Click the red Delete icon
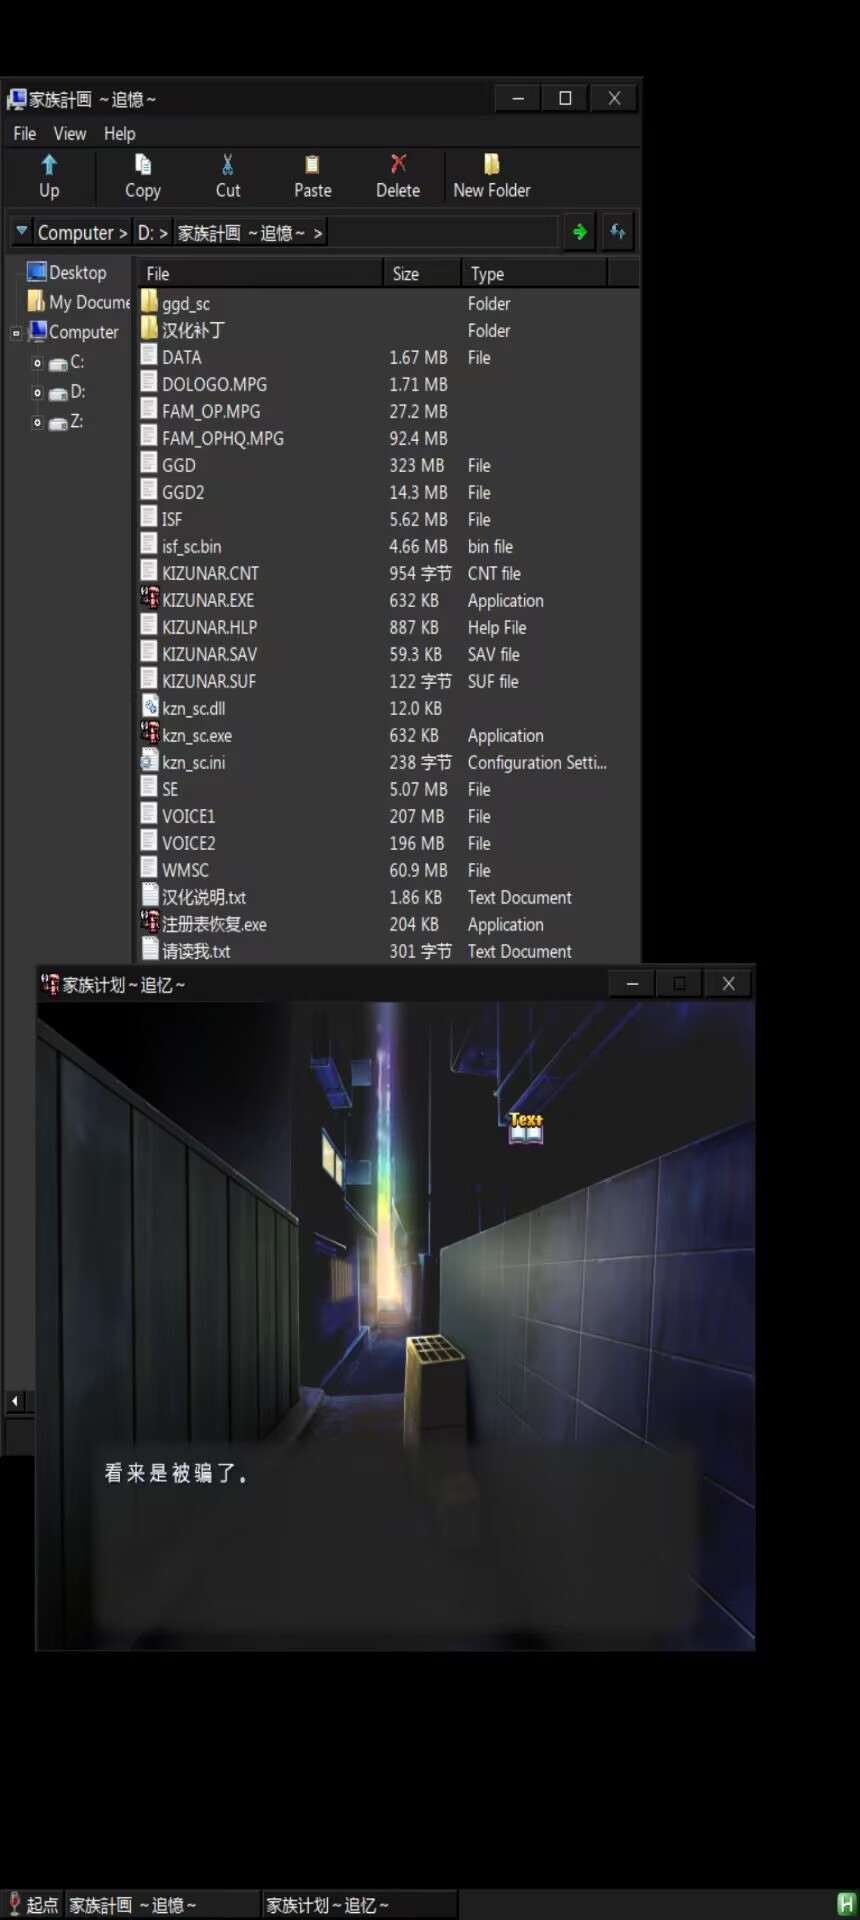The height and width of the screenshot is (1920, 860). (x=398, y=164)
